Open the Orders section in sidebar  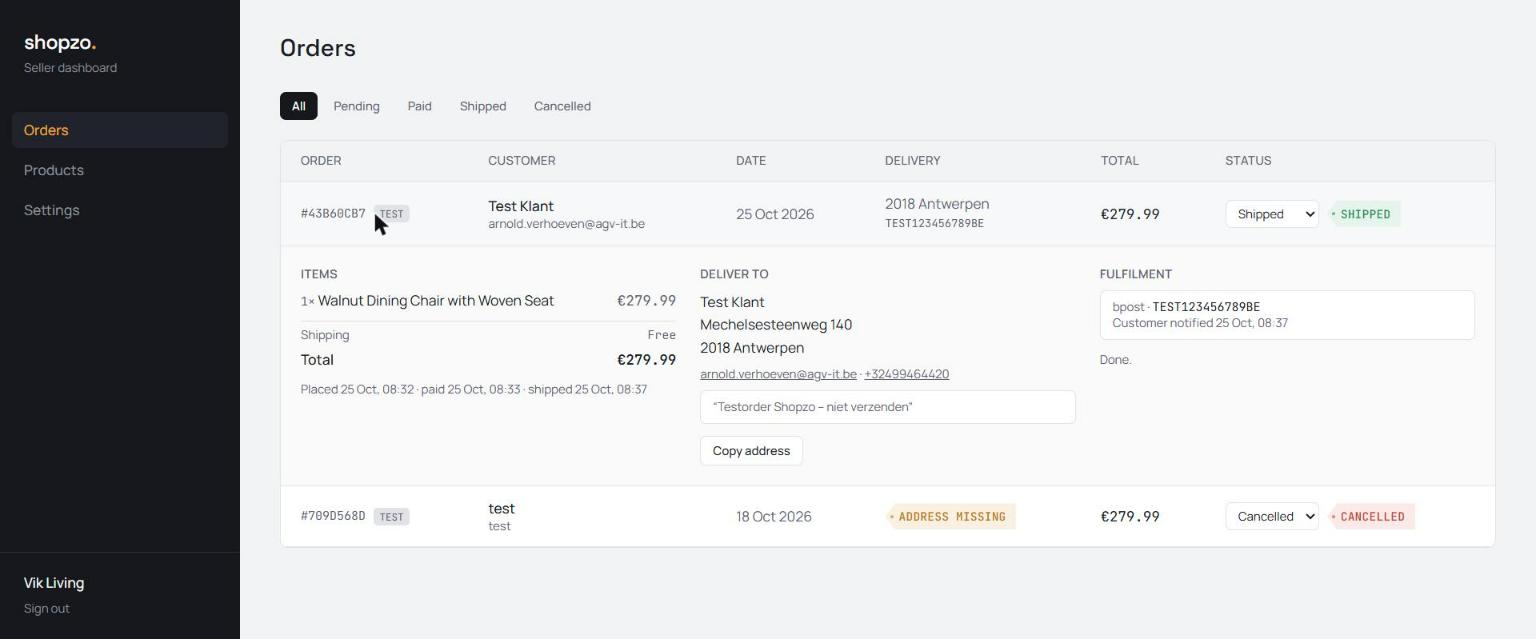point(120,130)
